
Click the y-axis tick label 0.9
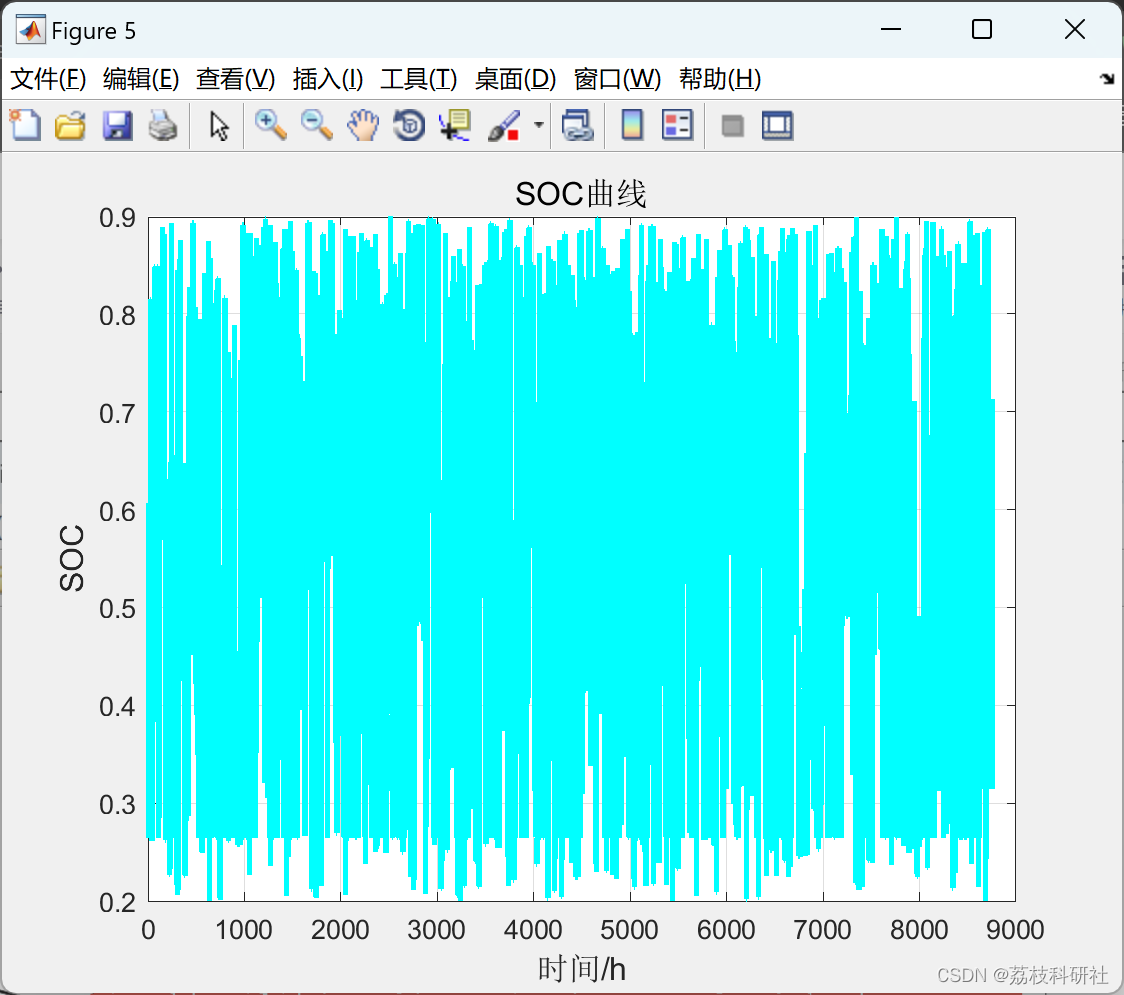click(118, 218)
